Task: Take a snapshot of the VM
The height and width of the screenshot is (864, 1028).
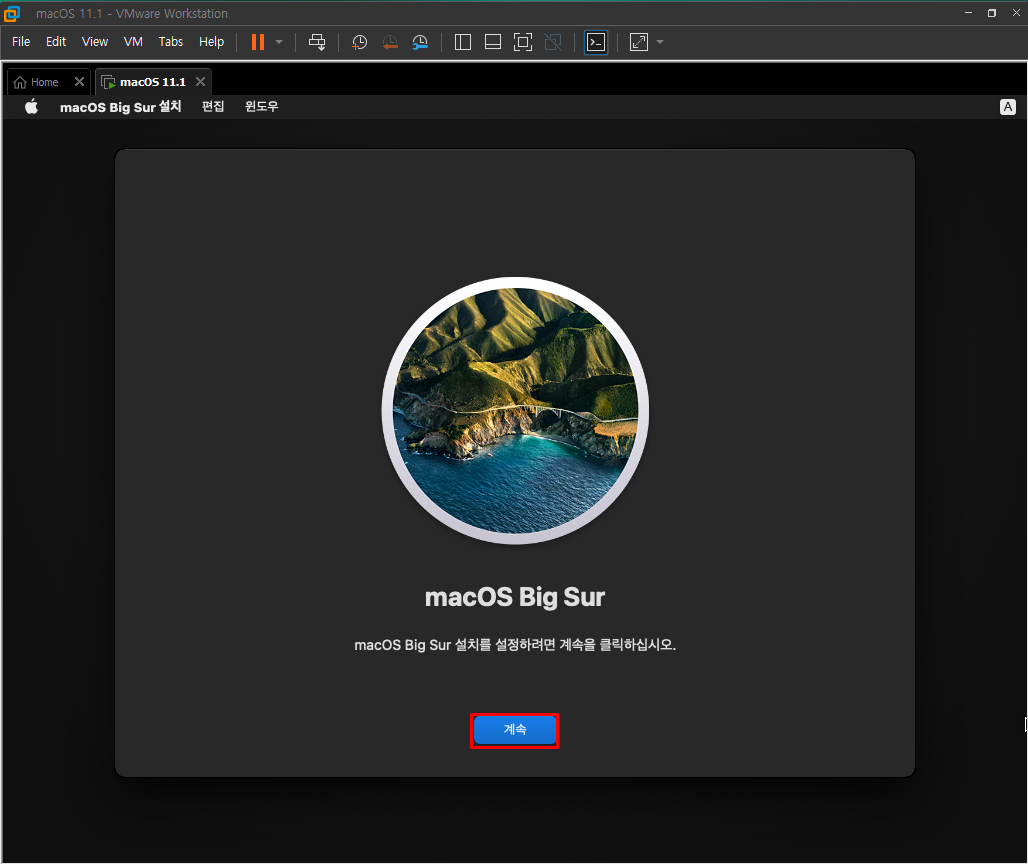Action: point(359,43)
